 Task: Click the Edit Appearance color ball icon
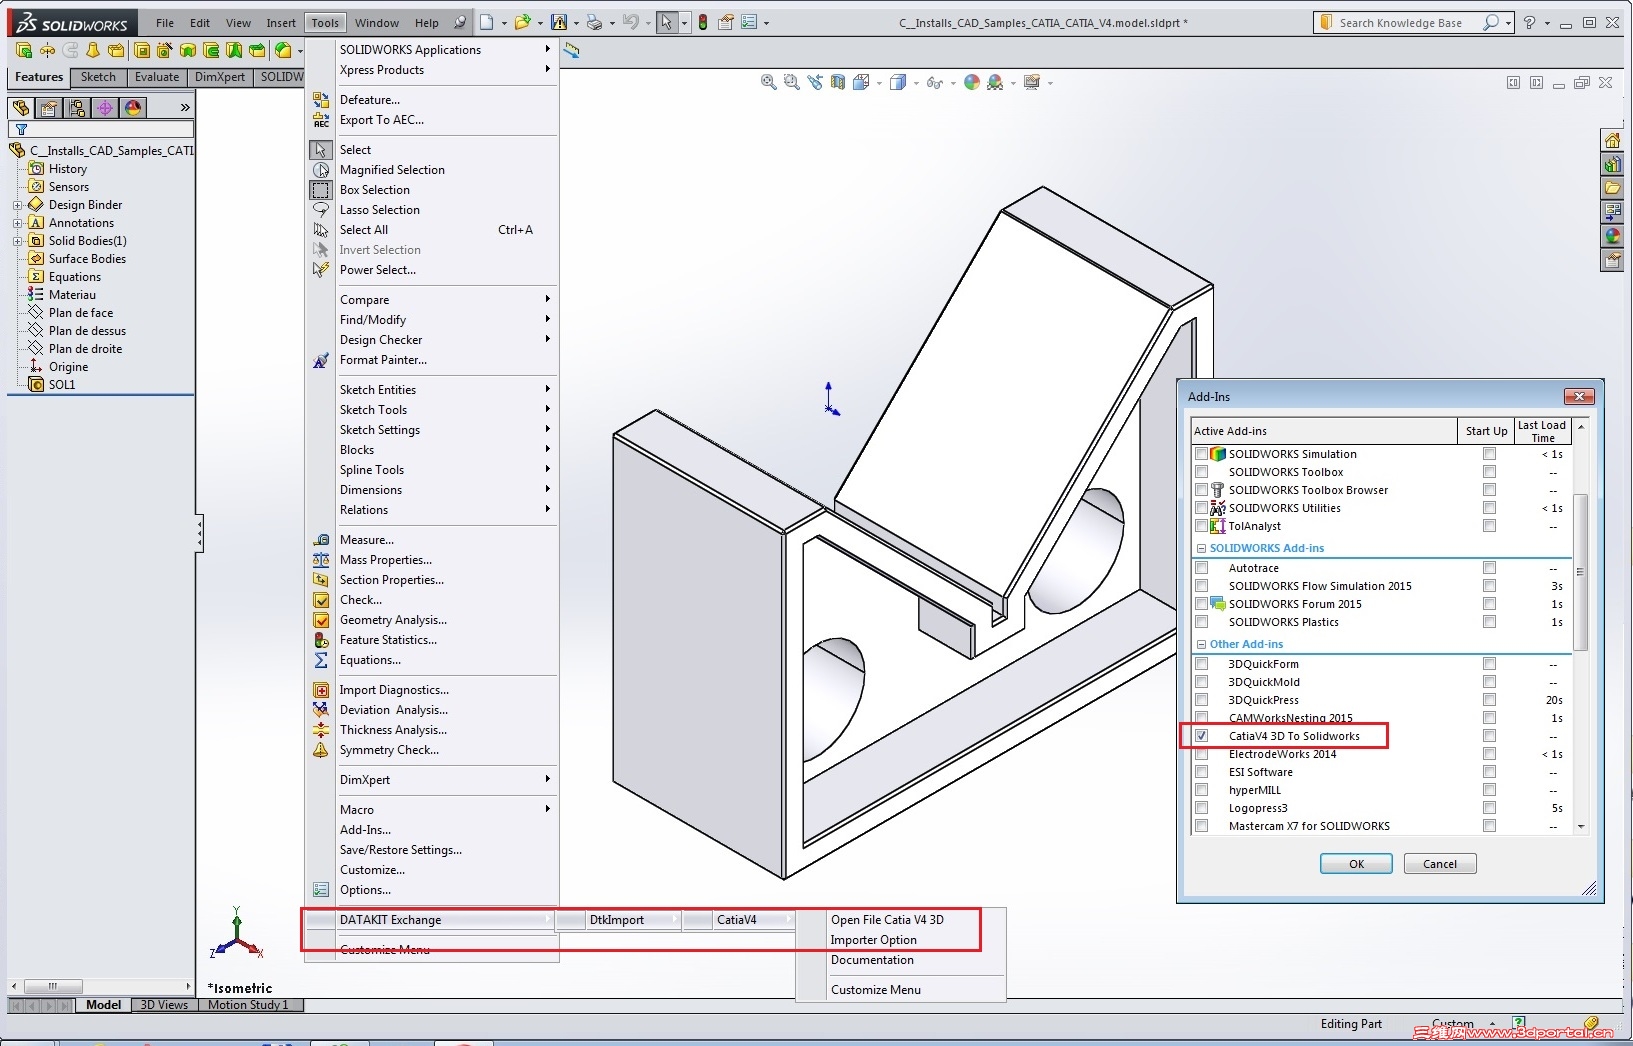972,83
